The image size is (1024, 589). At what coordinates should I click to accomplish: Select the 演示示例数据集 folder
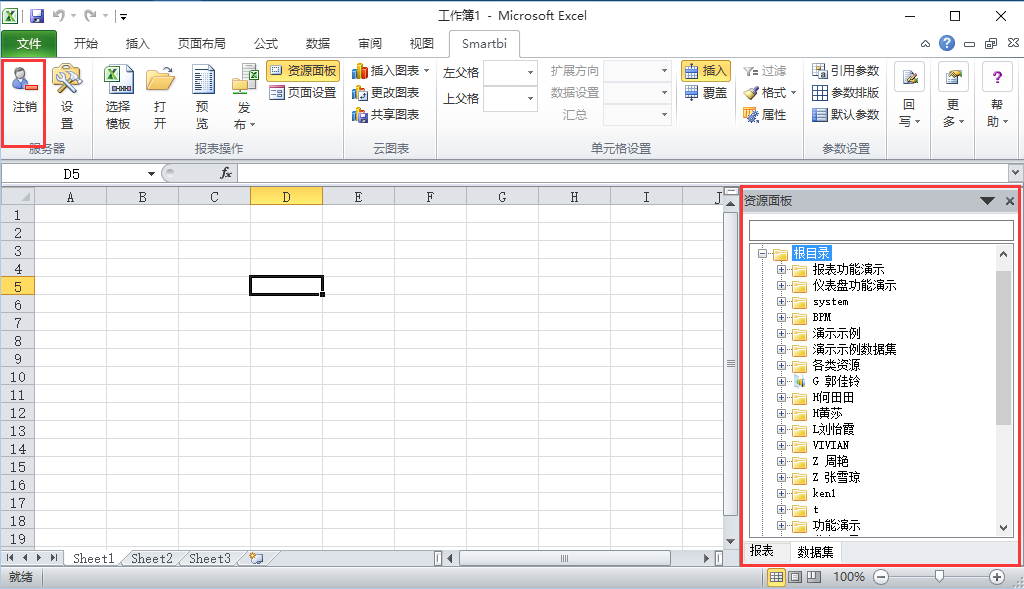click(854, 349)
